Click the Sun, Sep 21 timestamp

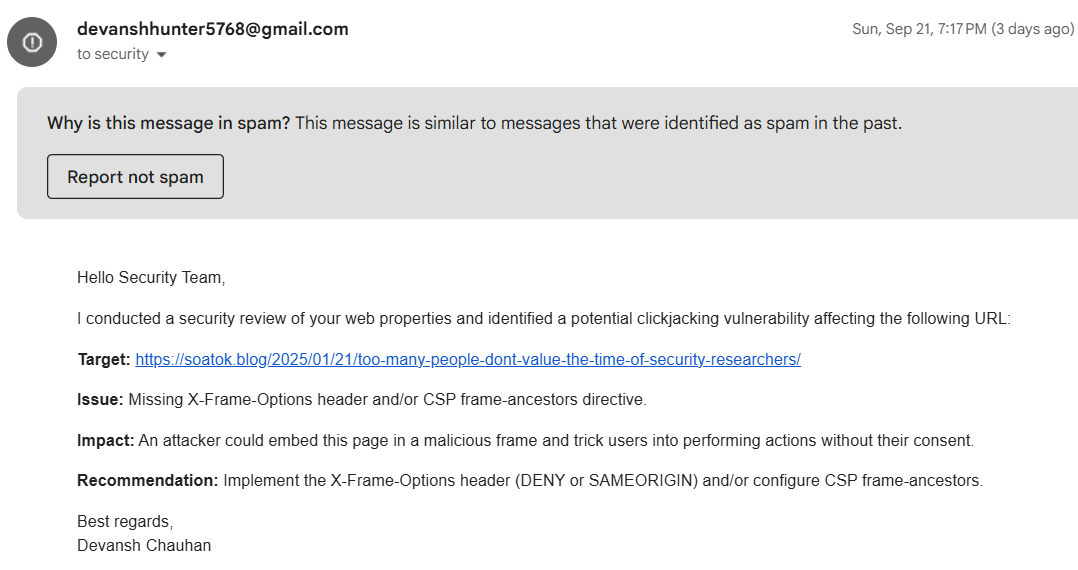[962, 29]
